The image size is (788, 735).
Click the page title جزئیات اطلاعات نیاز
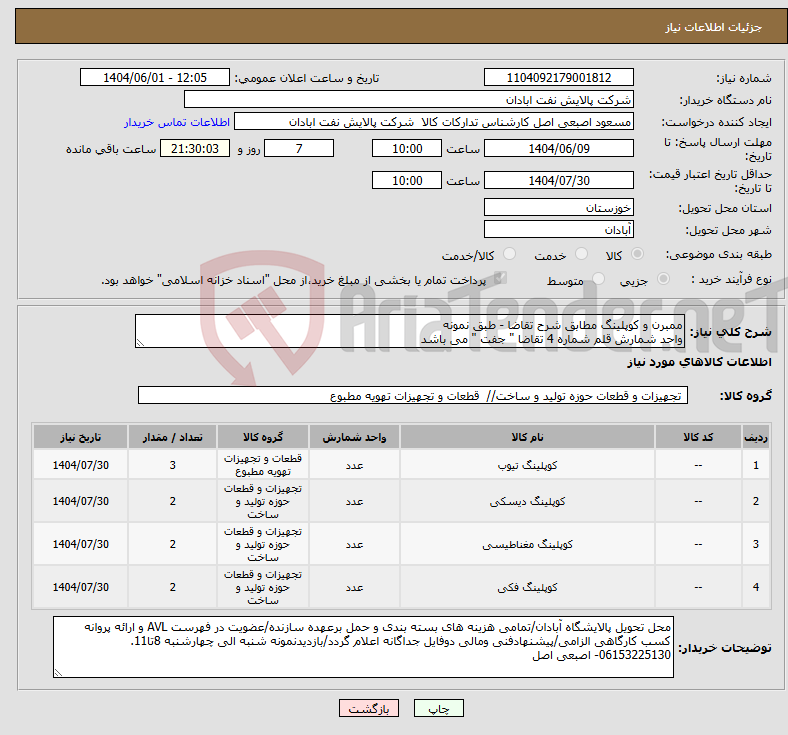click(713, 27)
